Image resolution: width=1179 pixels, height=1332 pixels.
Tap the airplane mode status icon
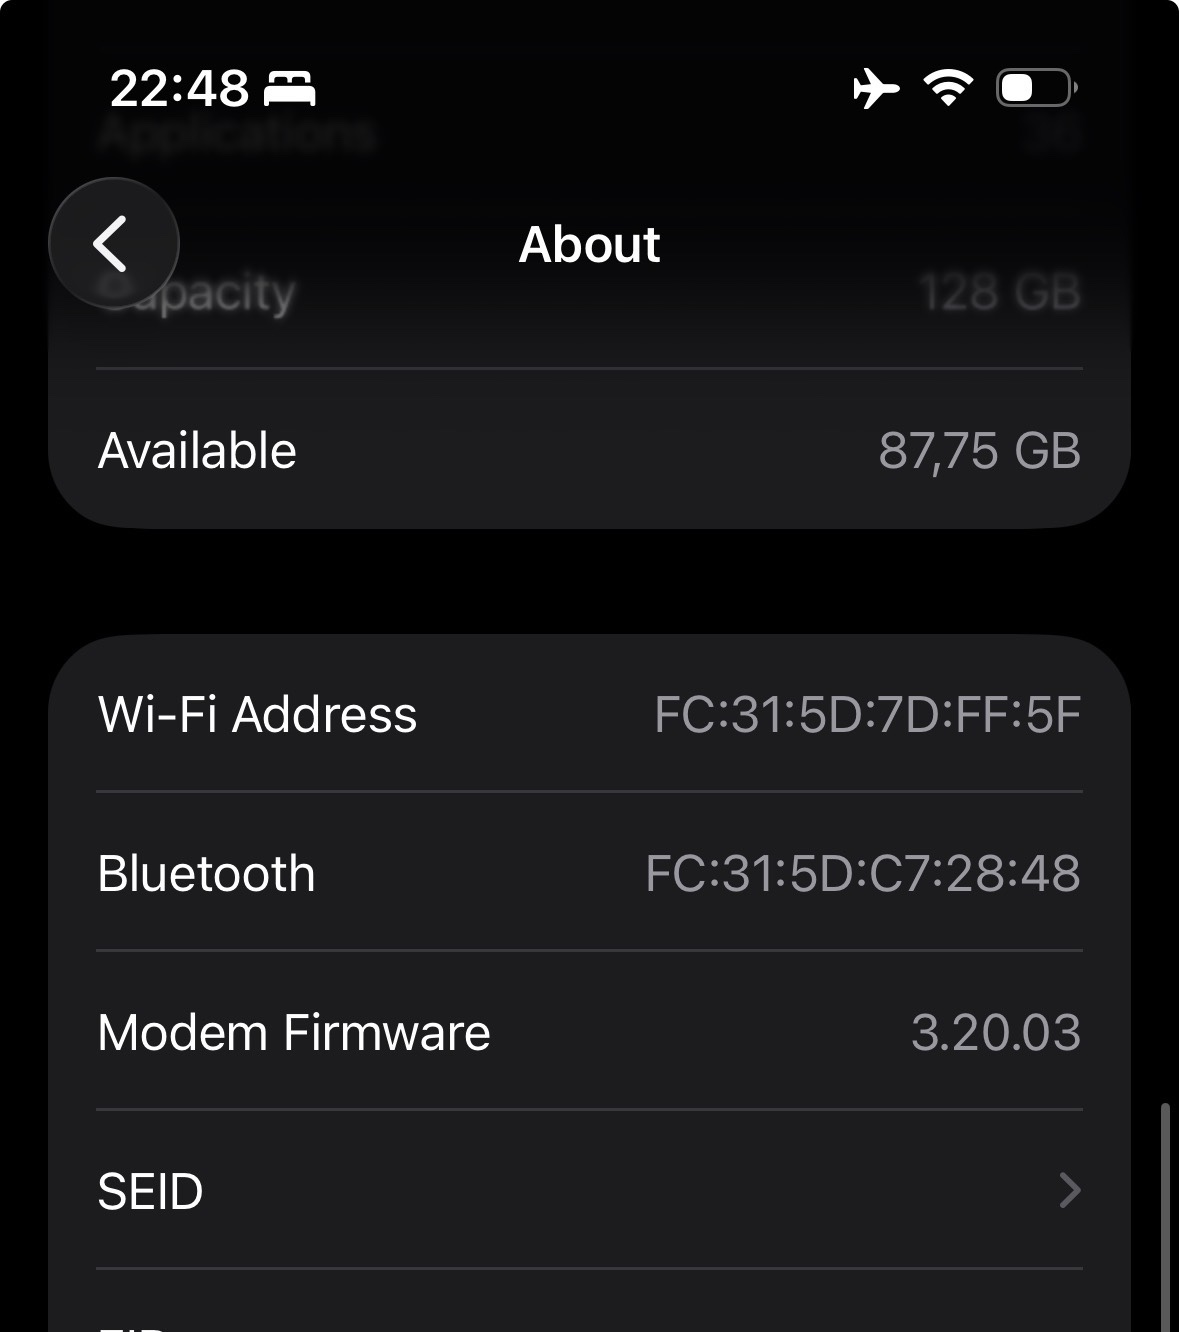click(876, 88)
